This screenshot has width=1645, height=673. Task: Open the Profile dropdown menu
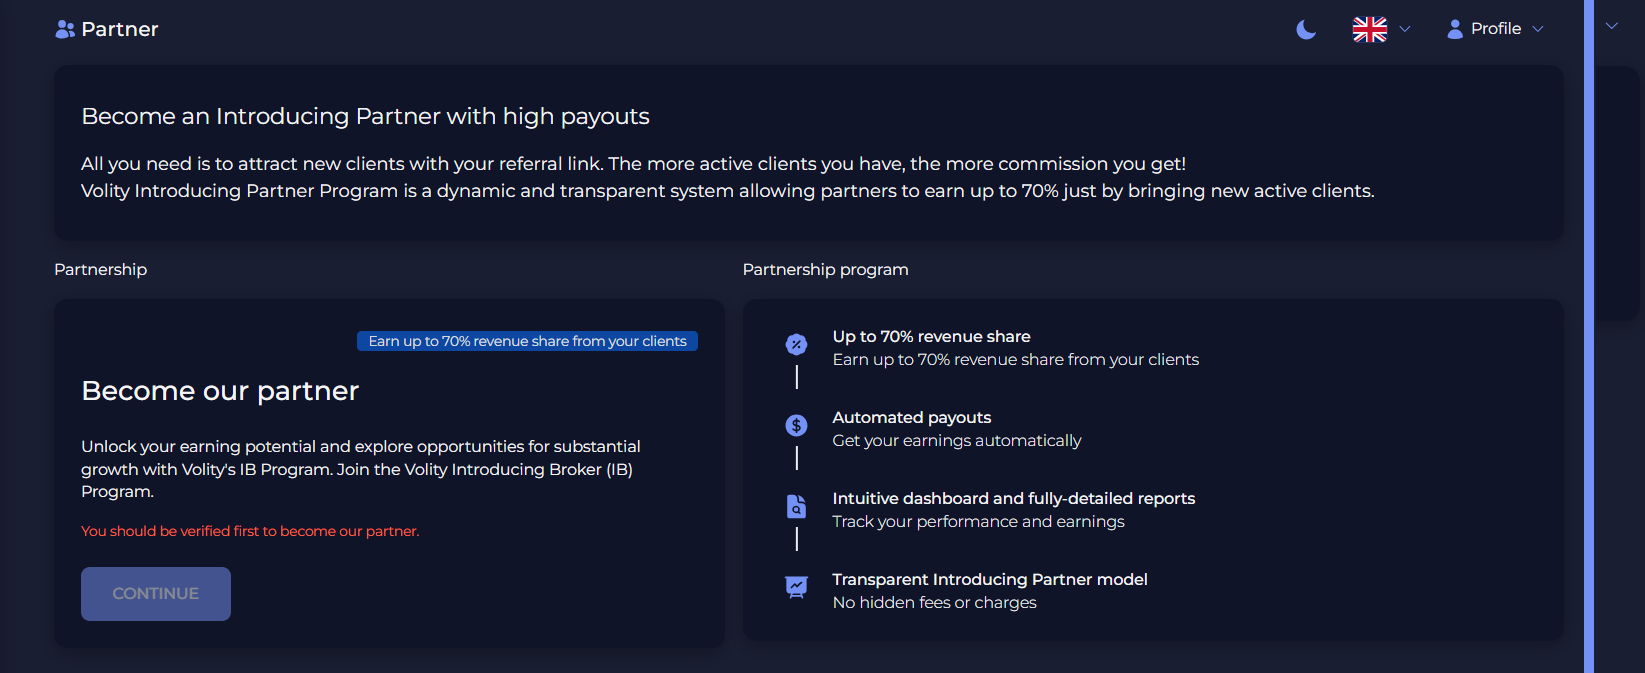(x=1495, y=29)
